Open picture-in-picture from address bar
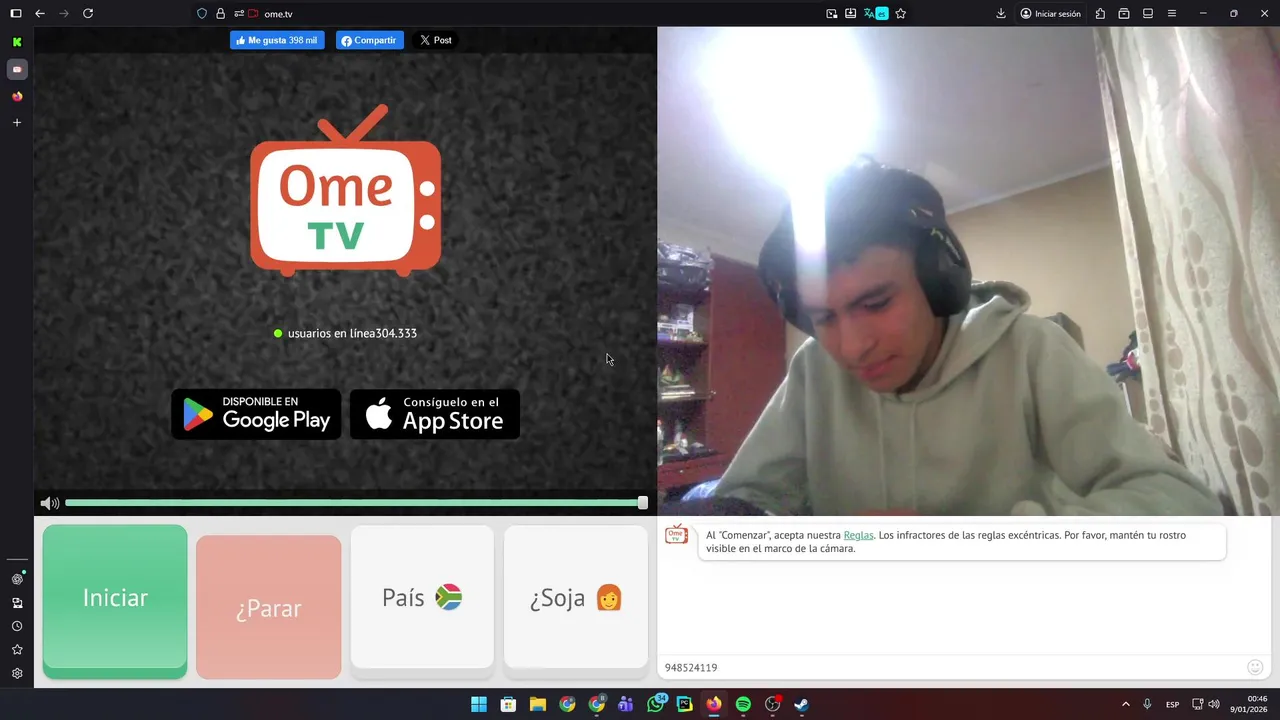The image size is (1280, 720). pos(832,14)
